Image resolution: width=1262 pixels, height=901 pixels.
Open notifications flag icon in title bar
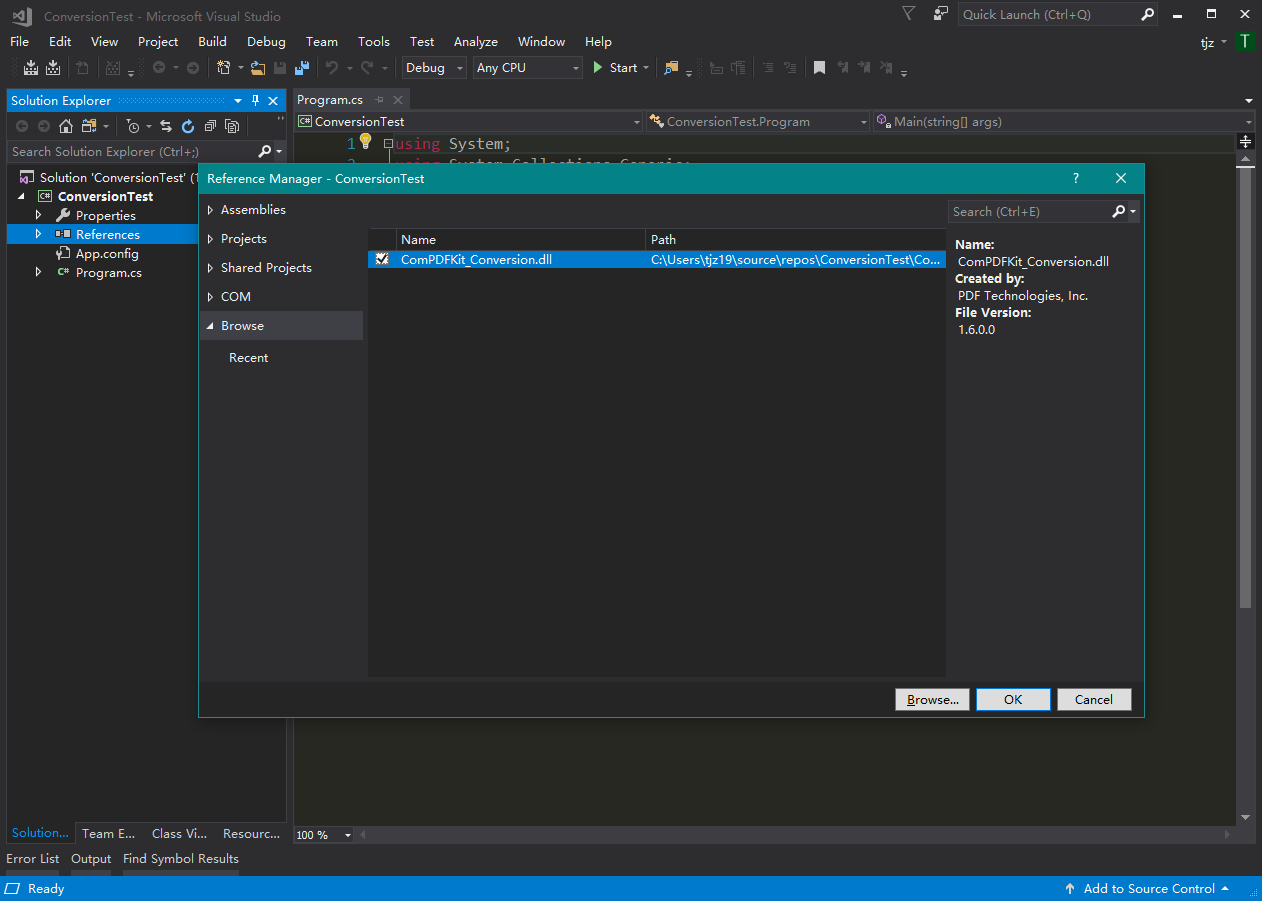click(x=908, y=14)
